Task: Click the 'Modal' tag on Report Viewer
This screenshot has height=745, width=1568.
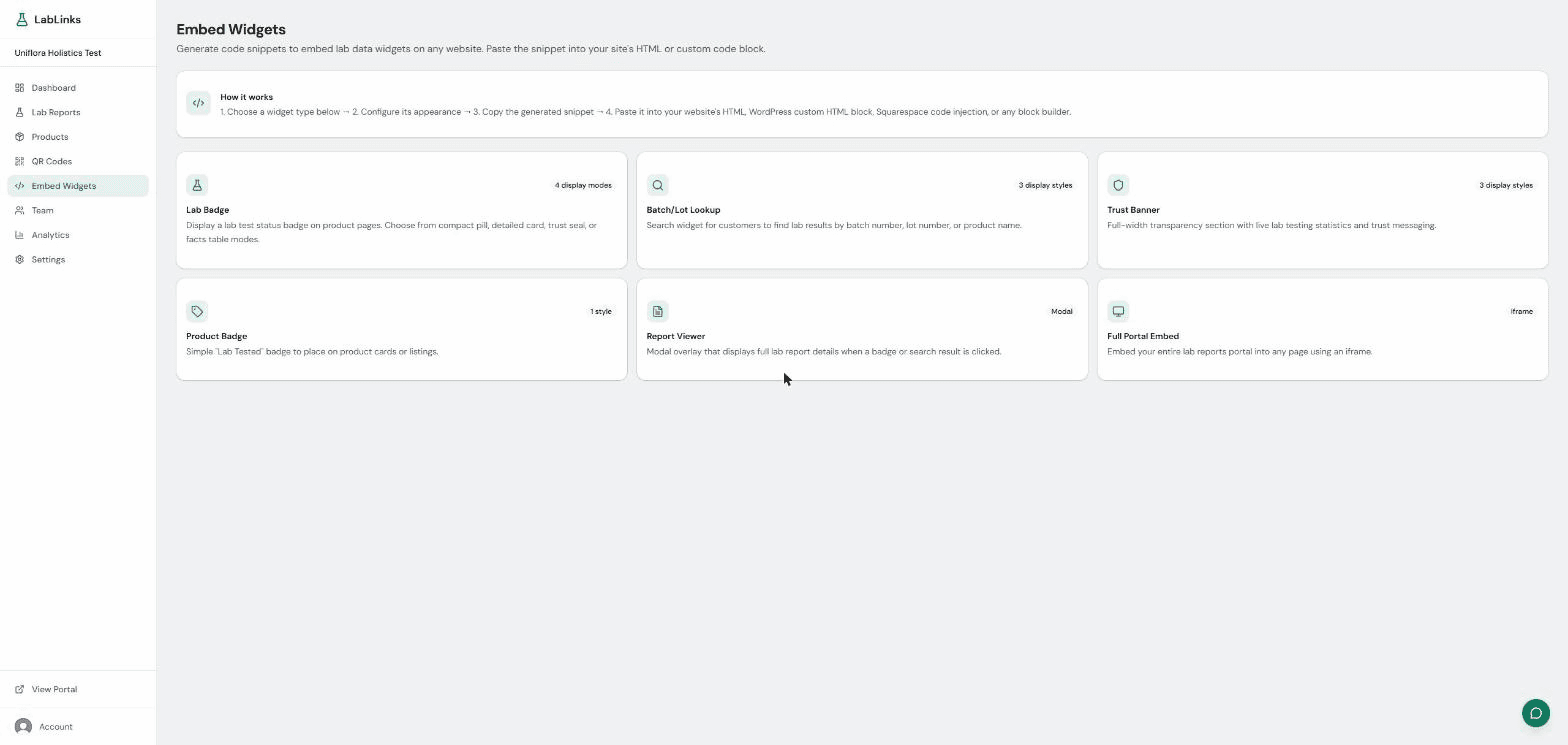Action: (x=1062, y=311)
